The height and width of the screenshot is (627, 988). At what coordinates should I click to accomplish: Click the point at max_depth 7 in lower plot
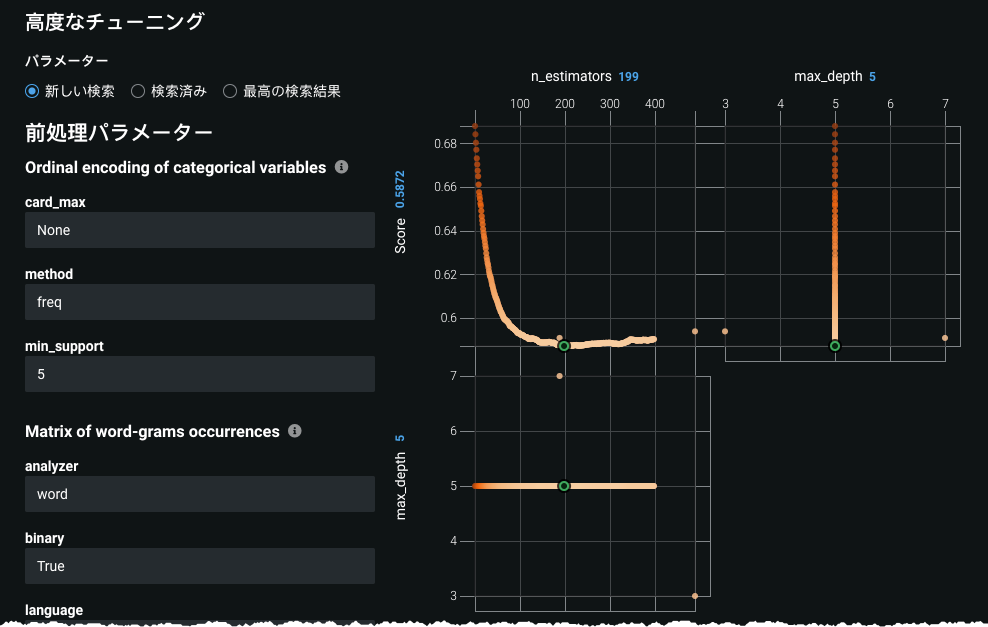(559, 376)
